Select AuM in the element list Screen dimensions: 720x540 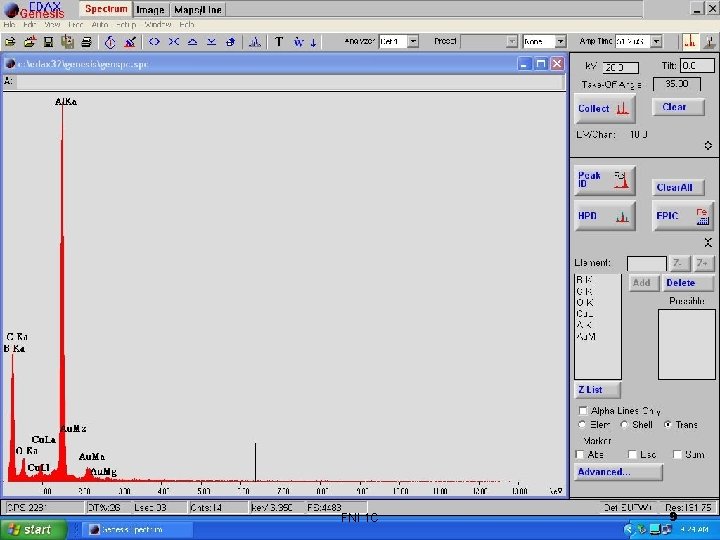tap(586, 337)
